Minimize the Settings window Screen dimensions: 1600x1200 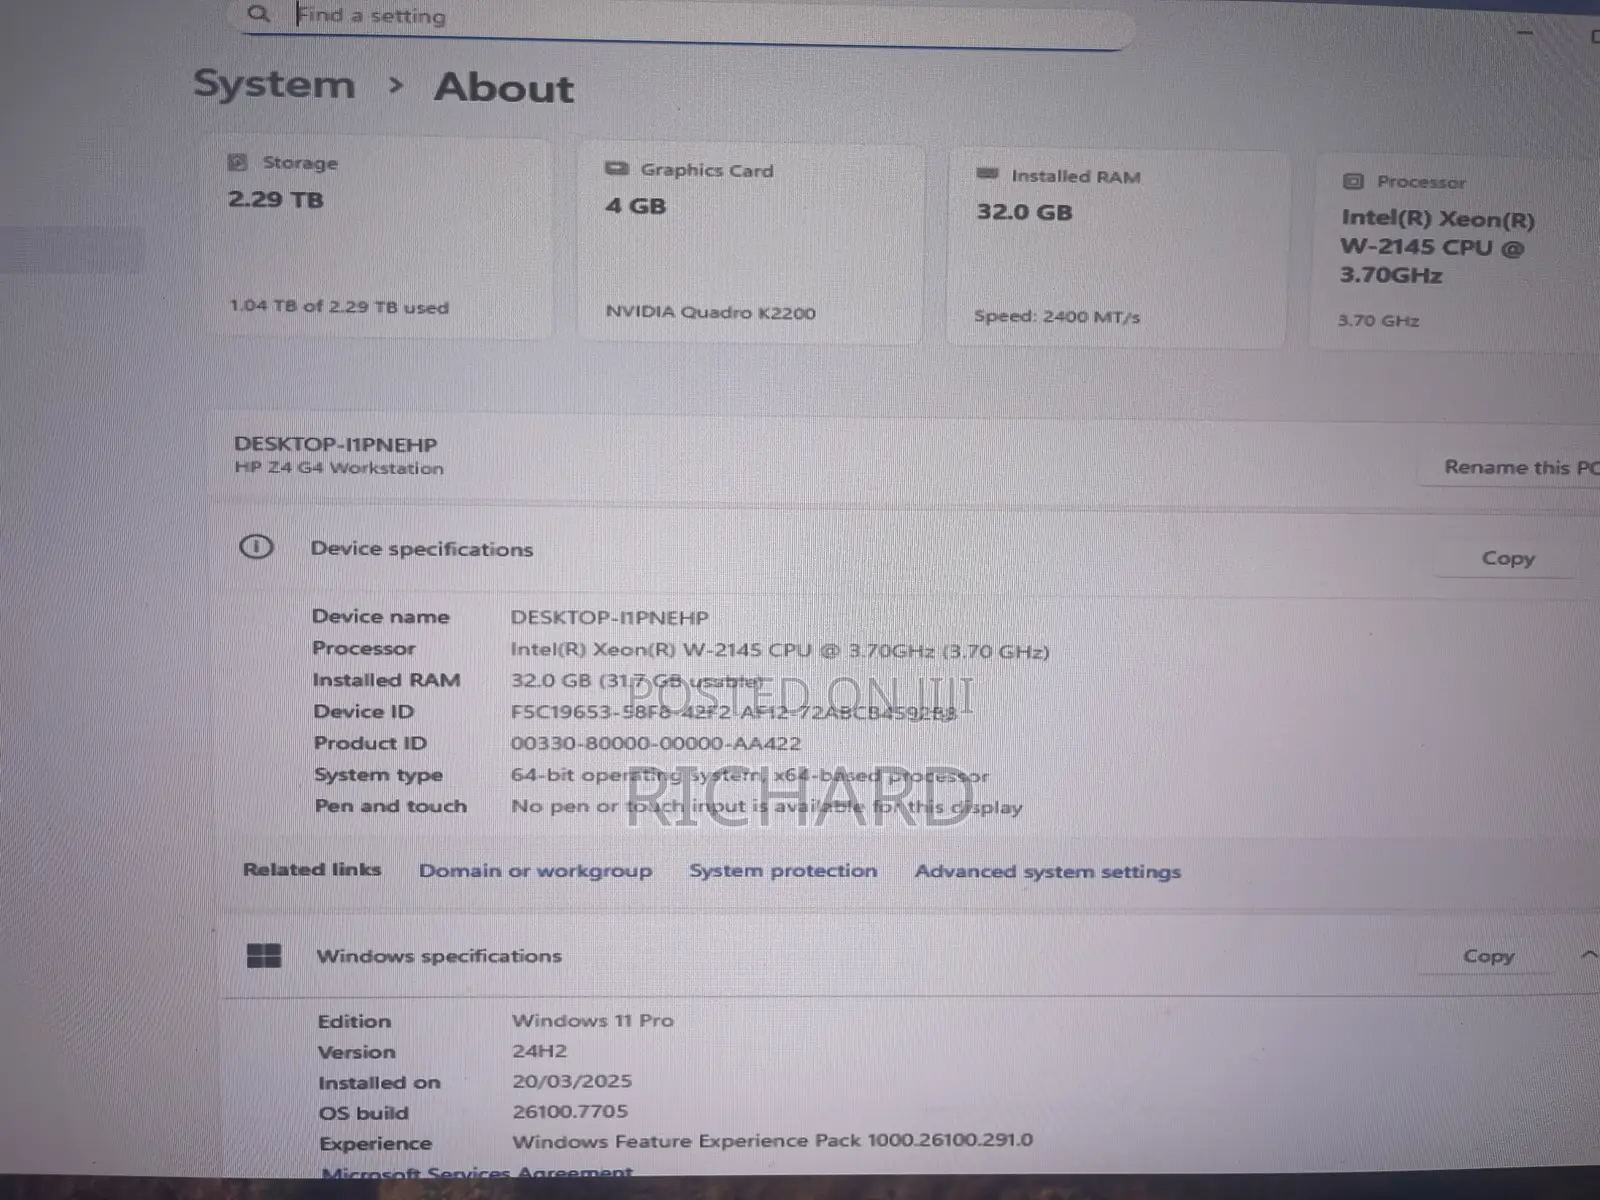coord(1524,32)
